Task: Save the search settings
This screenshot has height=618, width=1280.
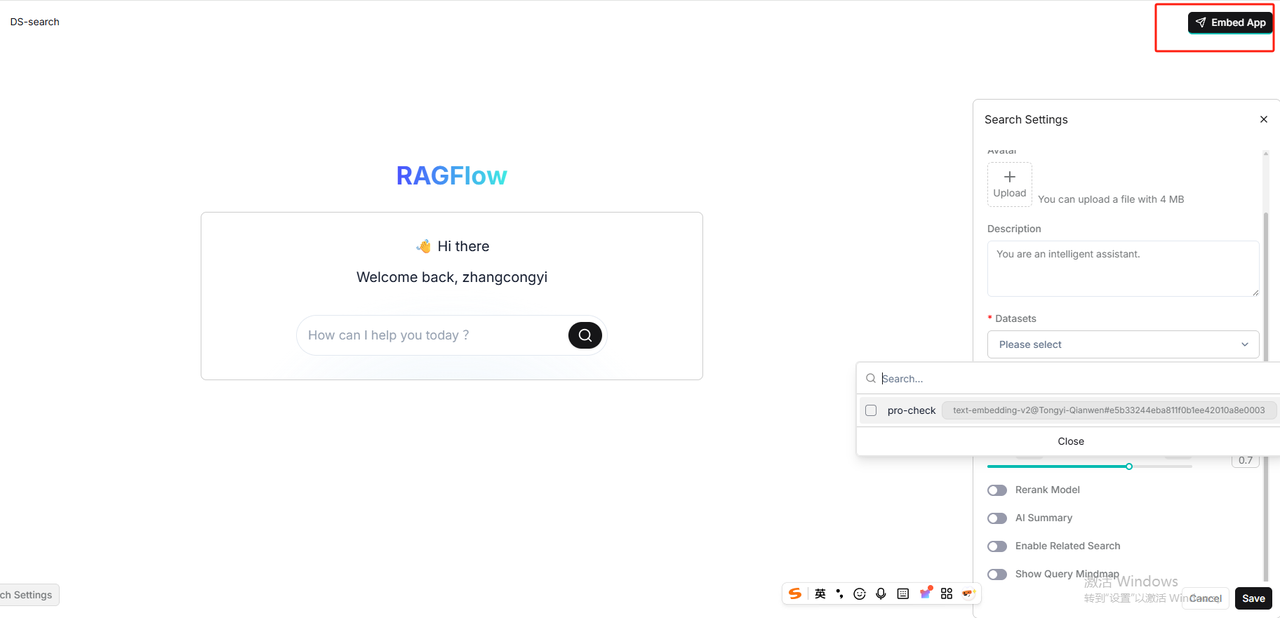Action: pyautogui.click(x=1254, y=598)
